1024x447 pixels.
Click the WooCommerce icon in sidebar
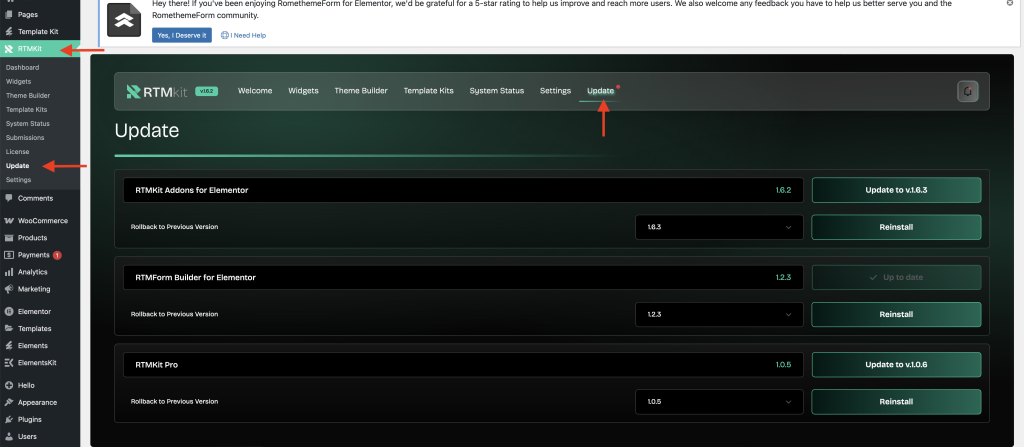(8, 221)
